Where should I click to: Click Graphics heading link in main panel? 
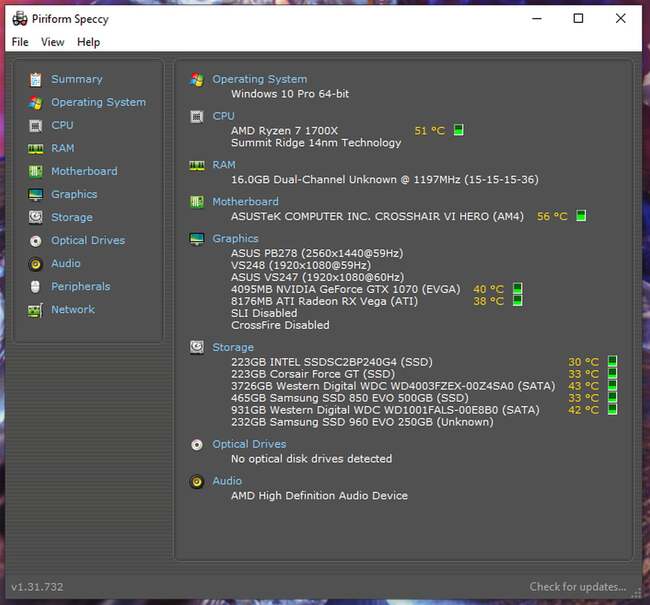[235, 239]
